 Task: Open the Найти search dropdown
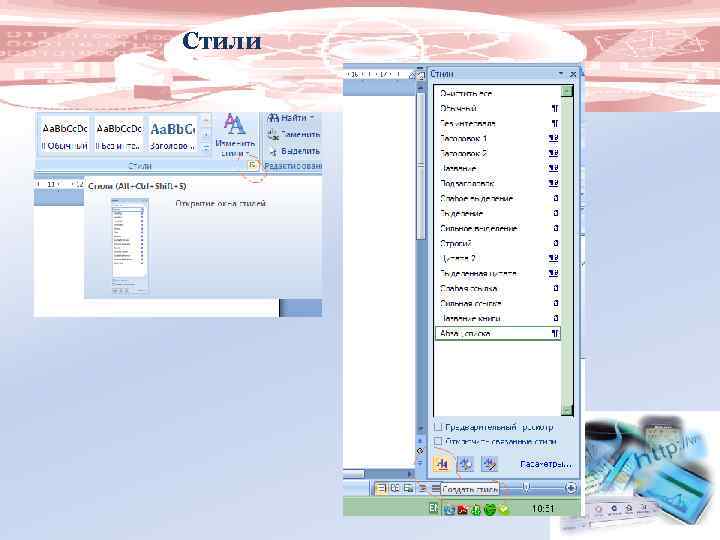(x=291, y=118)
